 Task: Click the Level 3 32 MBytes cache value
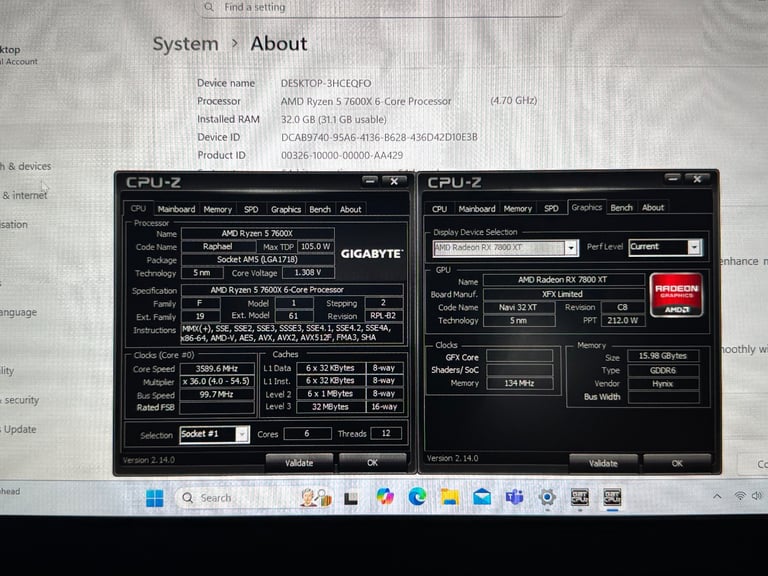331,407
